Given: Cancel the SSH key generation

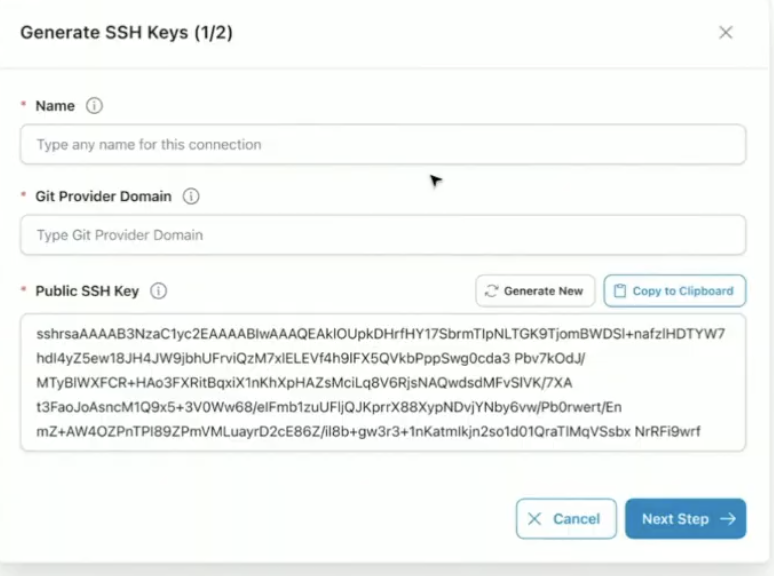Looking at the screenshot, I should (x=566, y=519).
